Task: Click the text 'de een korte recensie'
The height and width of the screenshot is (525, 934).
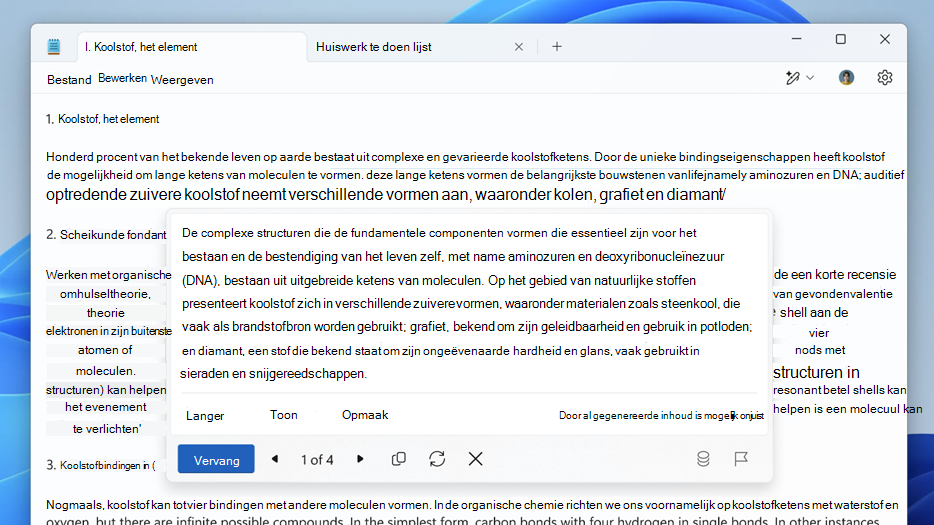Action: coord(835,275)
